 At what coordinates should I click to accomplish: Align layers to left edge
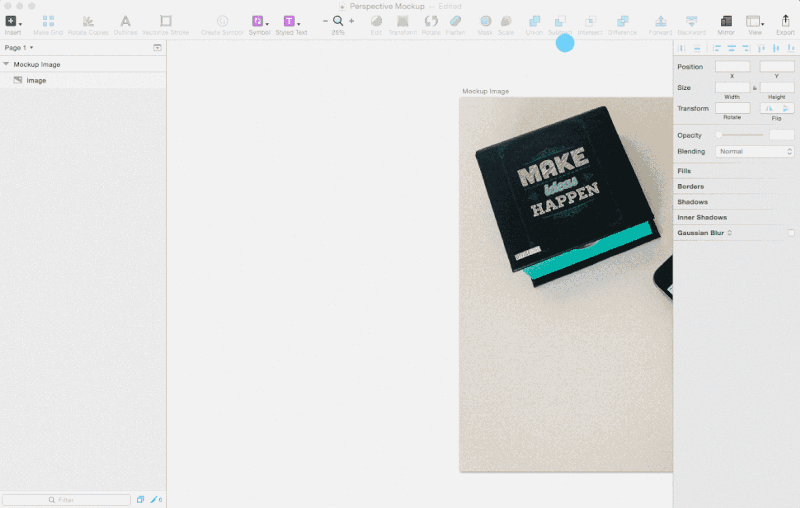[x=717, y=48]
